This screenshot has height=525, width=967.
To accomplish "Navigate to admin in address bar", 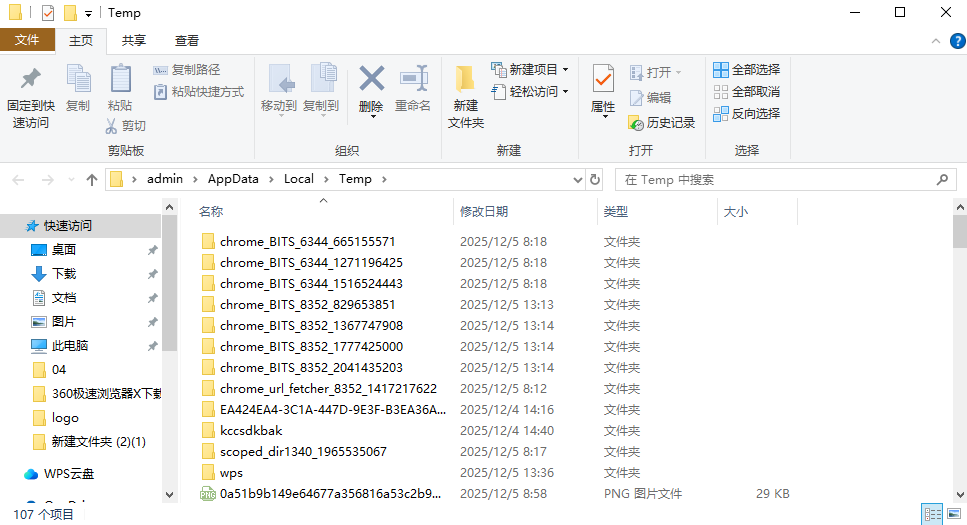I will (x=165, y=179).
